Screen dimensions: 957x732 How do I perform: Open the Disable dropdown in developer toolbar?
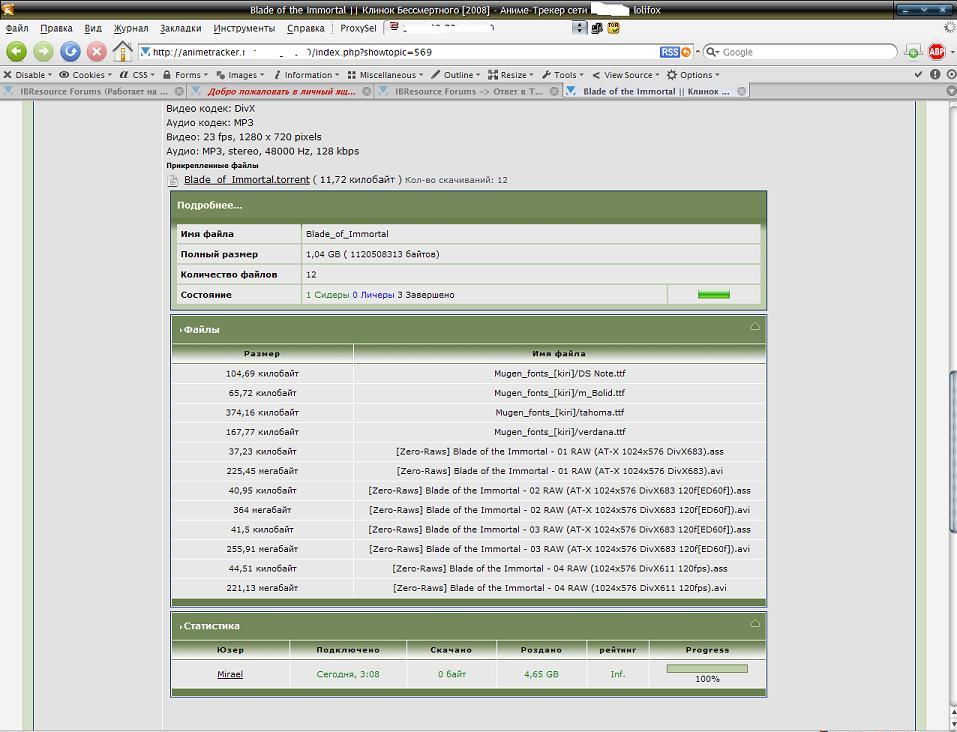coord(27,75)
